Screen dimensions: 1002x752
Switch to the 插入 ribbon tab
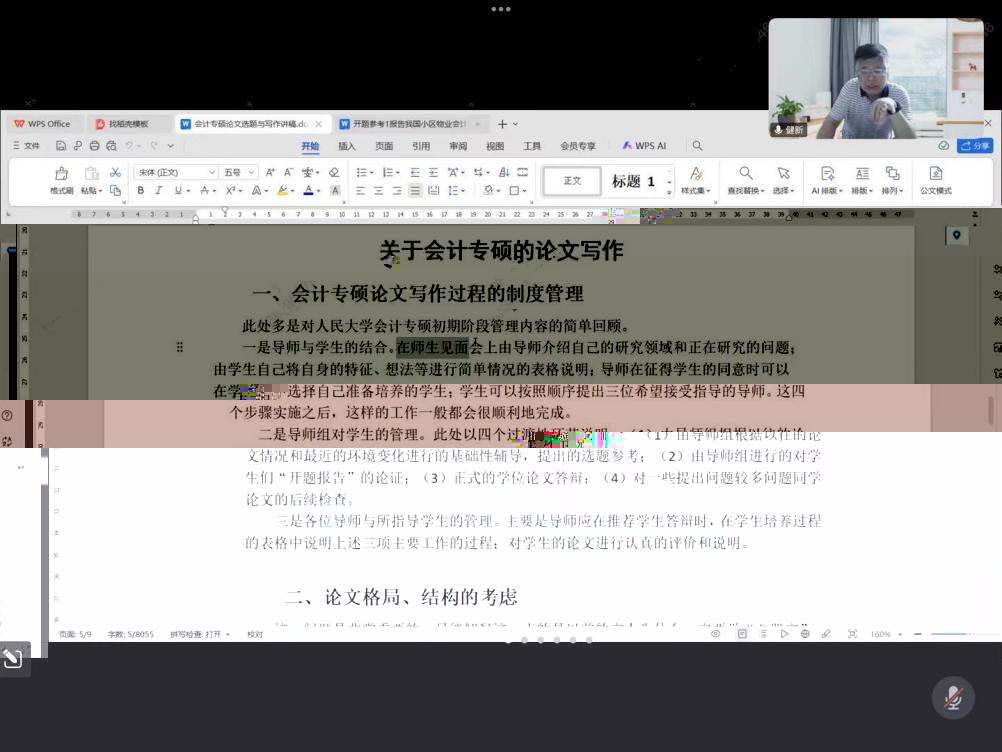click(347, 146)
